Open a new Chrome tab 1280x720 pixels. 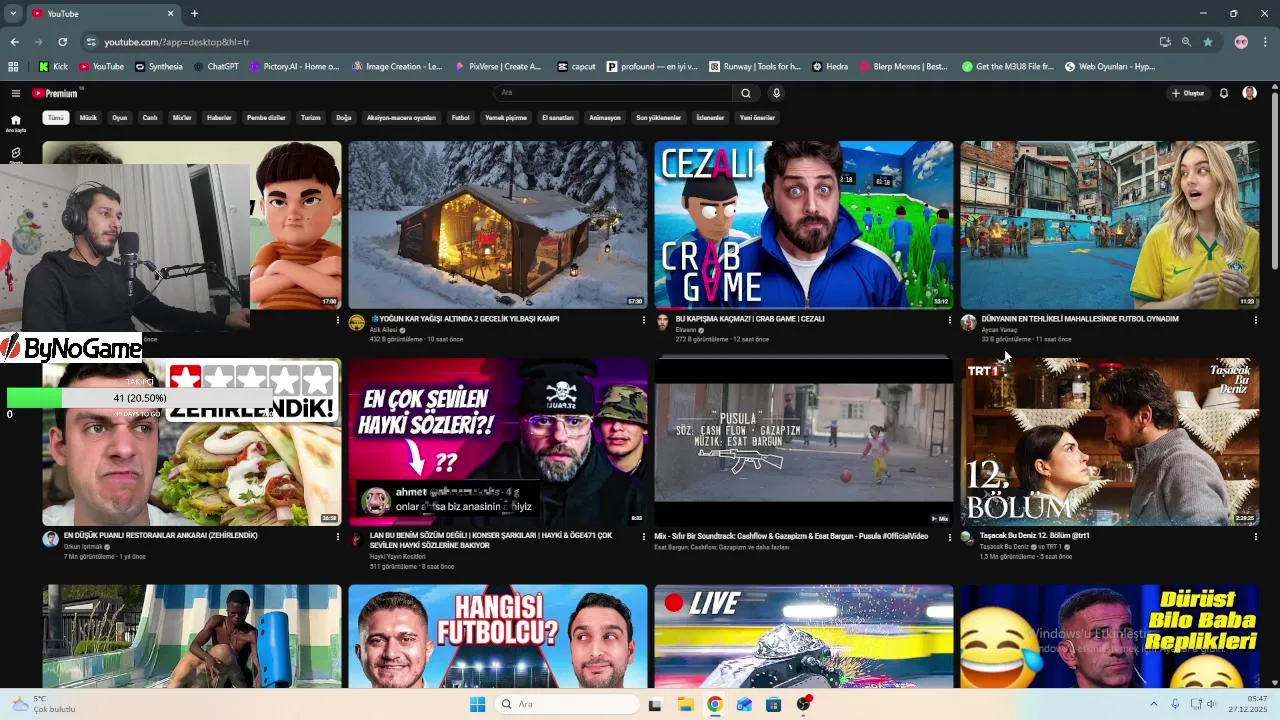[x=194, y=13]
